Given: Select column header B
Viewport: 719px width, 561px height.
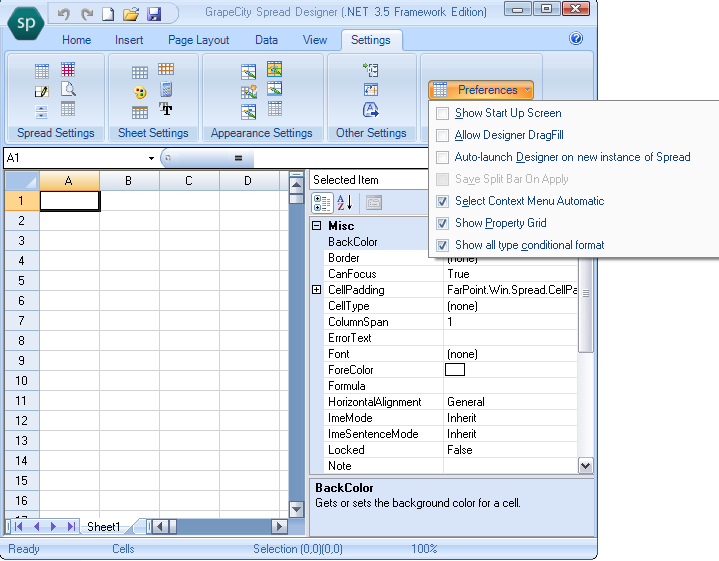Looking at the screenshot, I should coord(129,181).
